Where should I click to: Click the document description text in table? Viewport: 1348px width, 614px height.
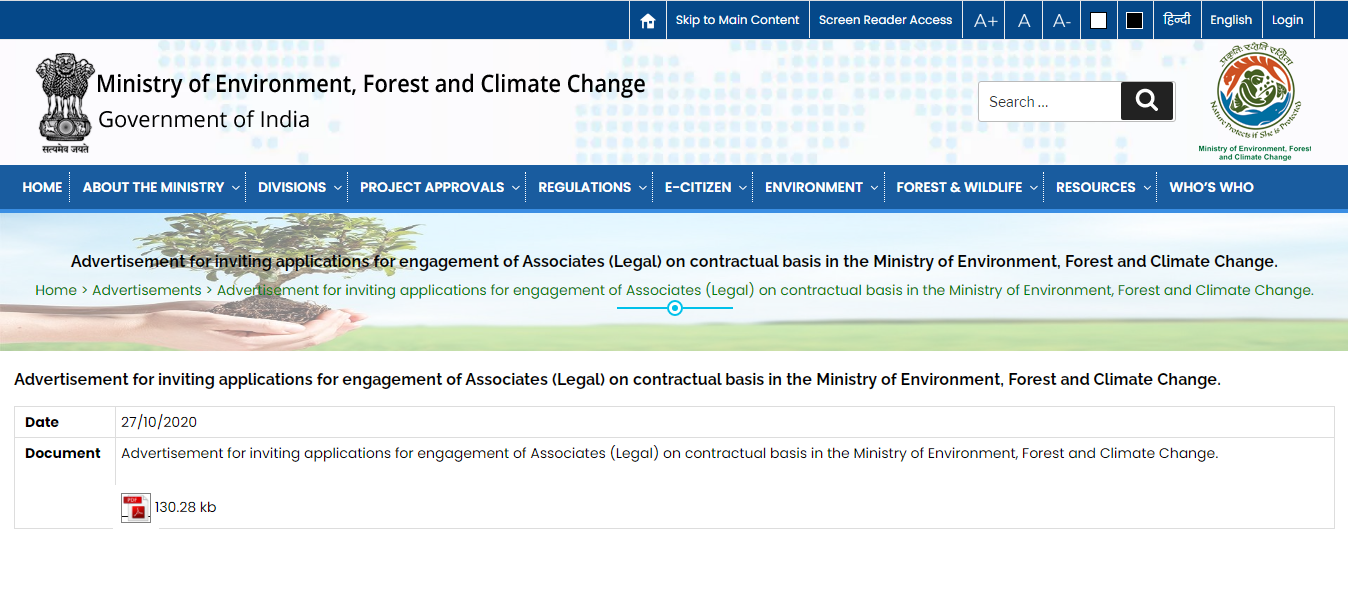(669, 453)
